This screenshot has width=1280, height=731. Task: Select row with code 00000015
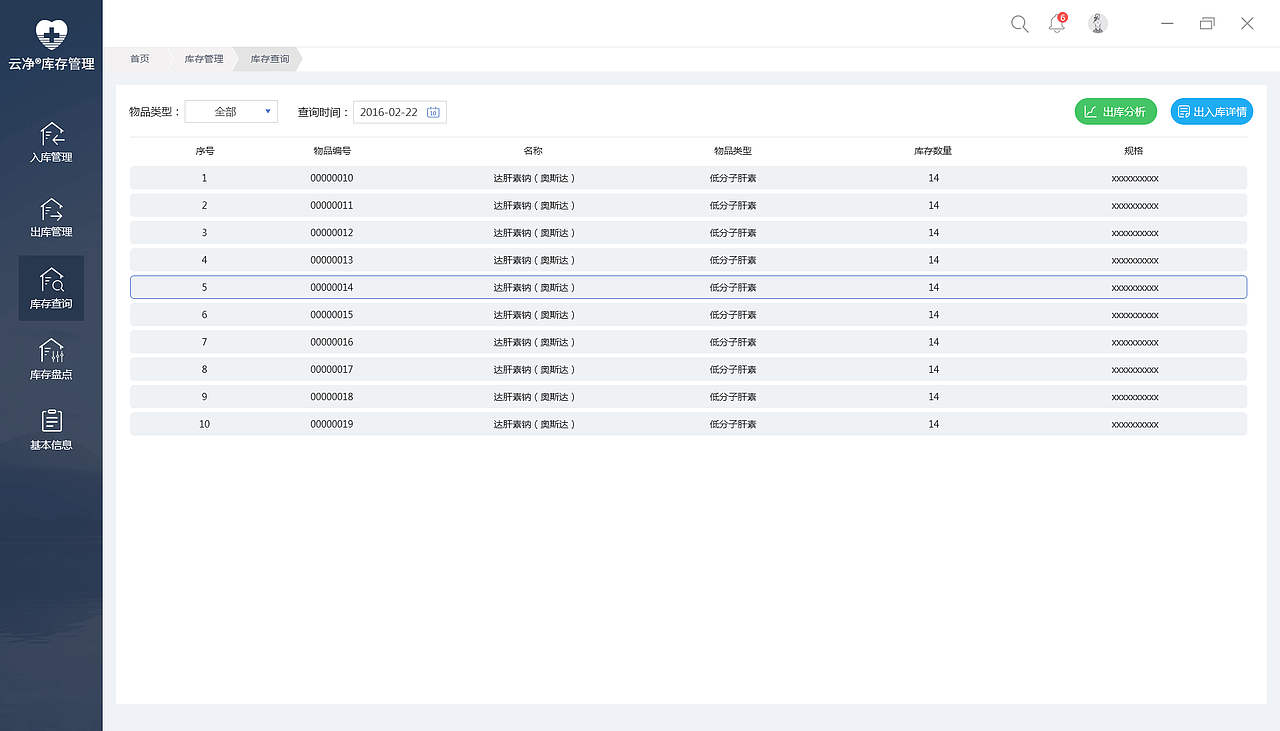688,314
